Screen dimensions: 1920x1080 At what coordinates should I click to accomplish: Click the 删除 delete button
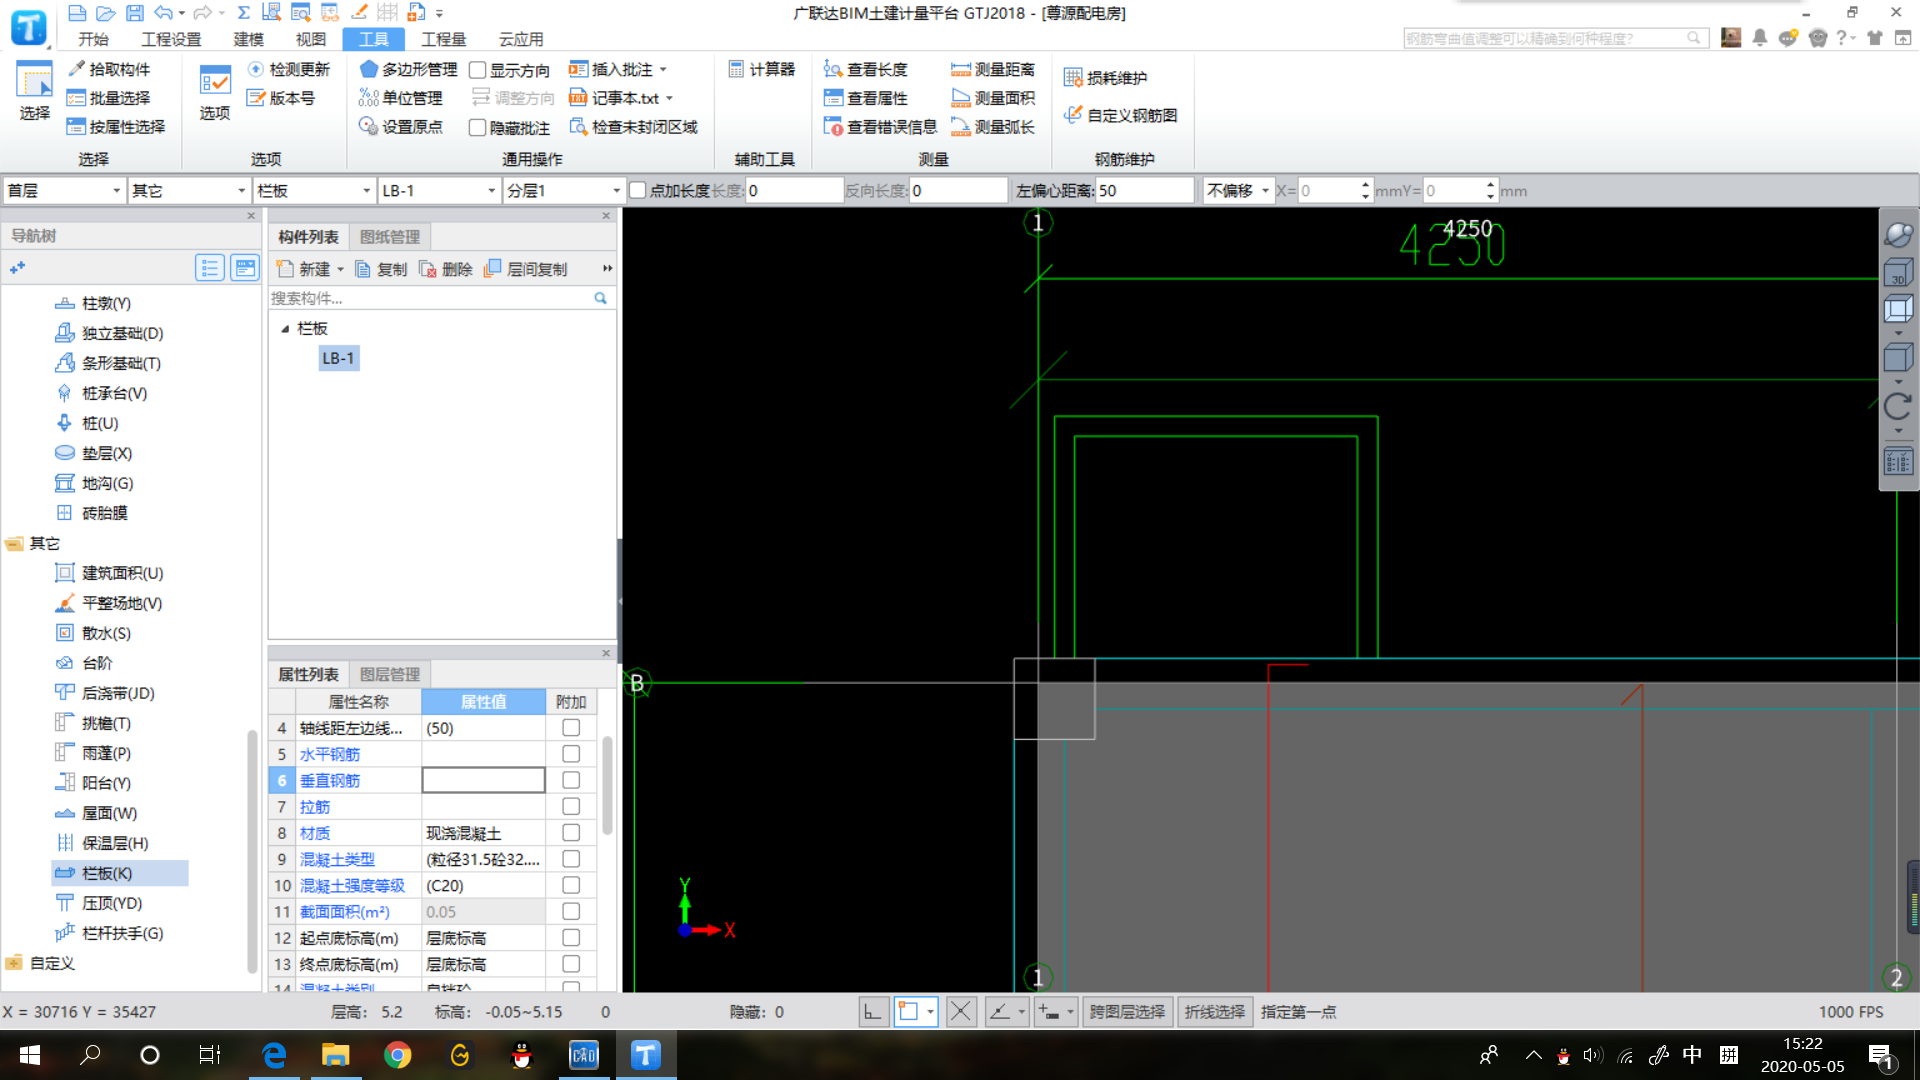pos(445,269)
